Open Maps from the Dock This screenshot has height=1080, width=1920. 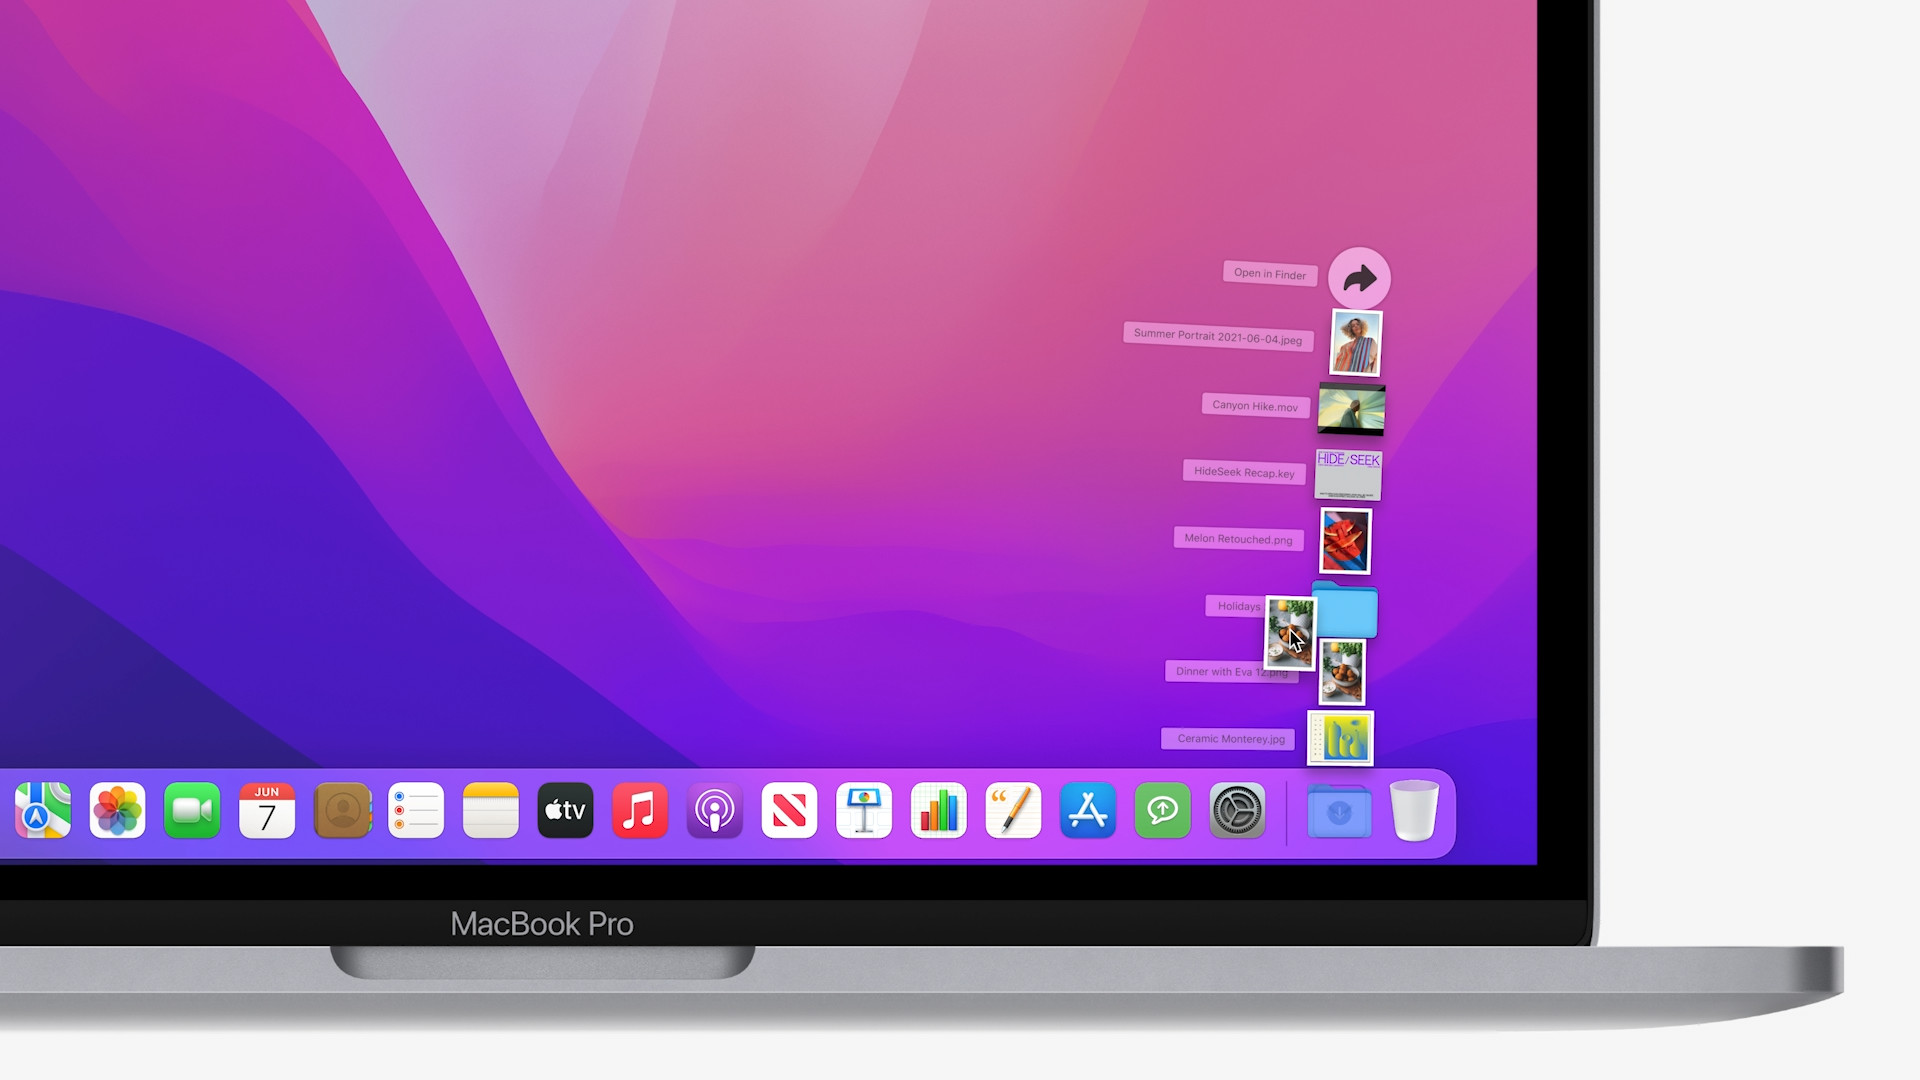click(42, 811)
